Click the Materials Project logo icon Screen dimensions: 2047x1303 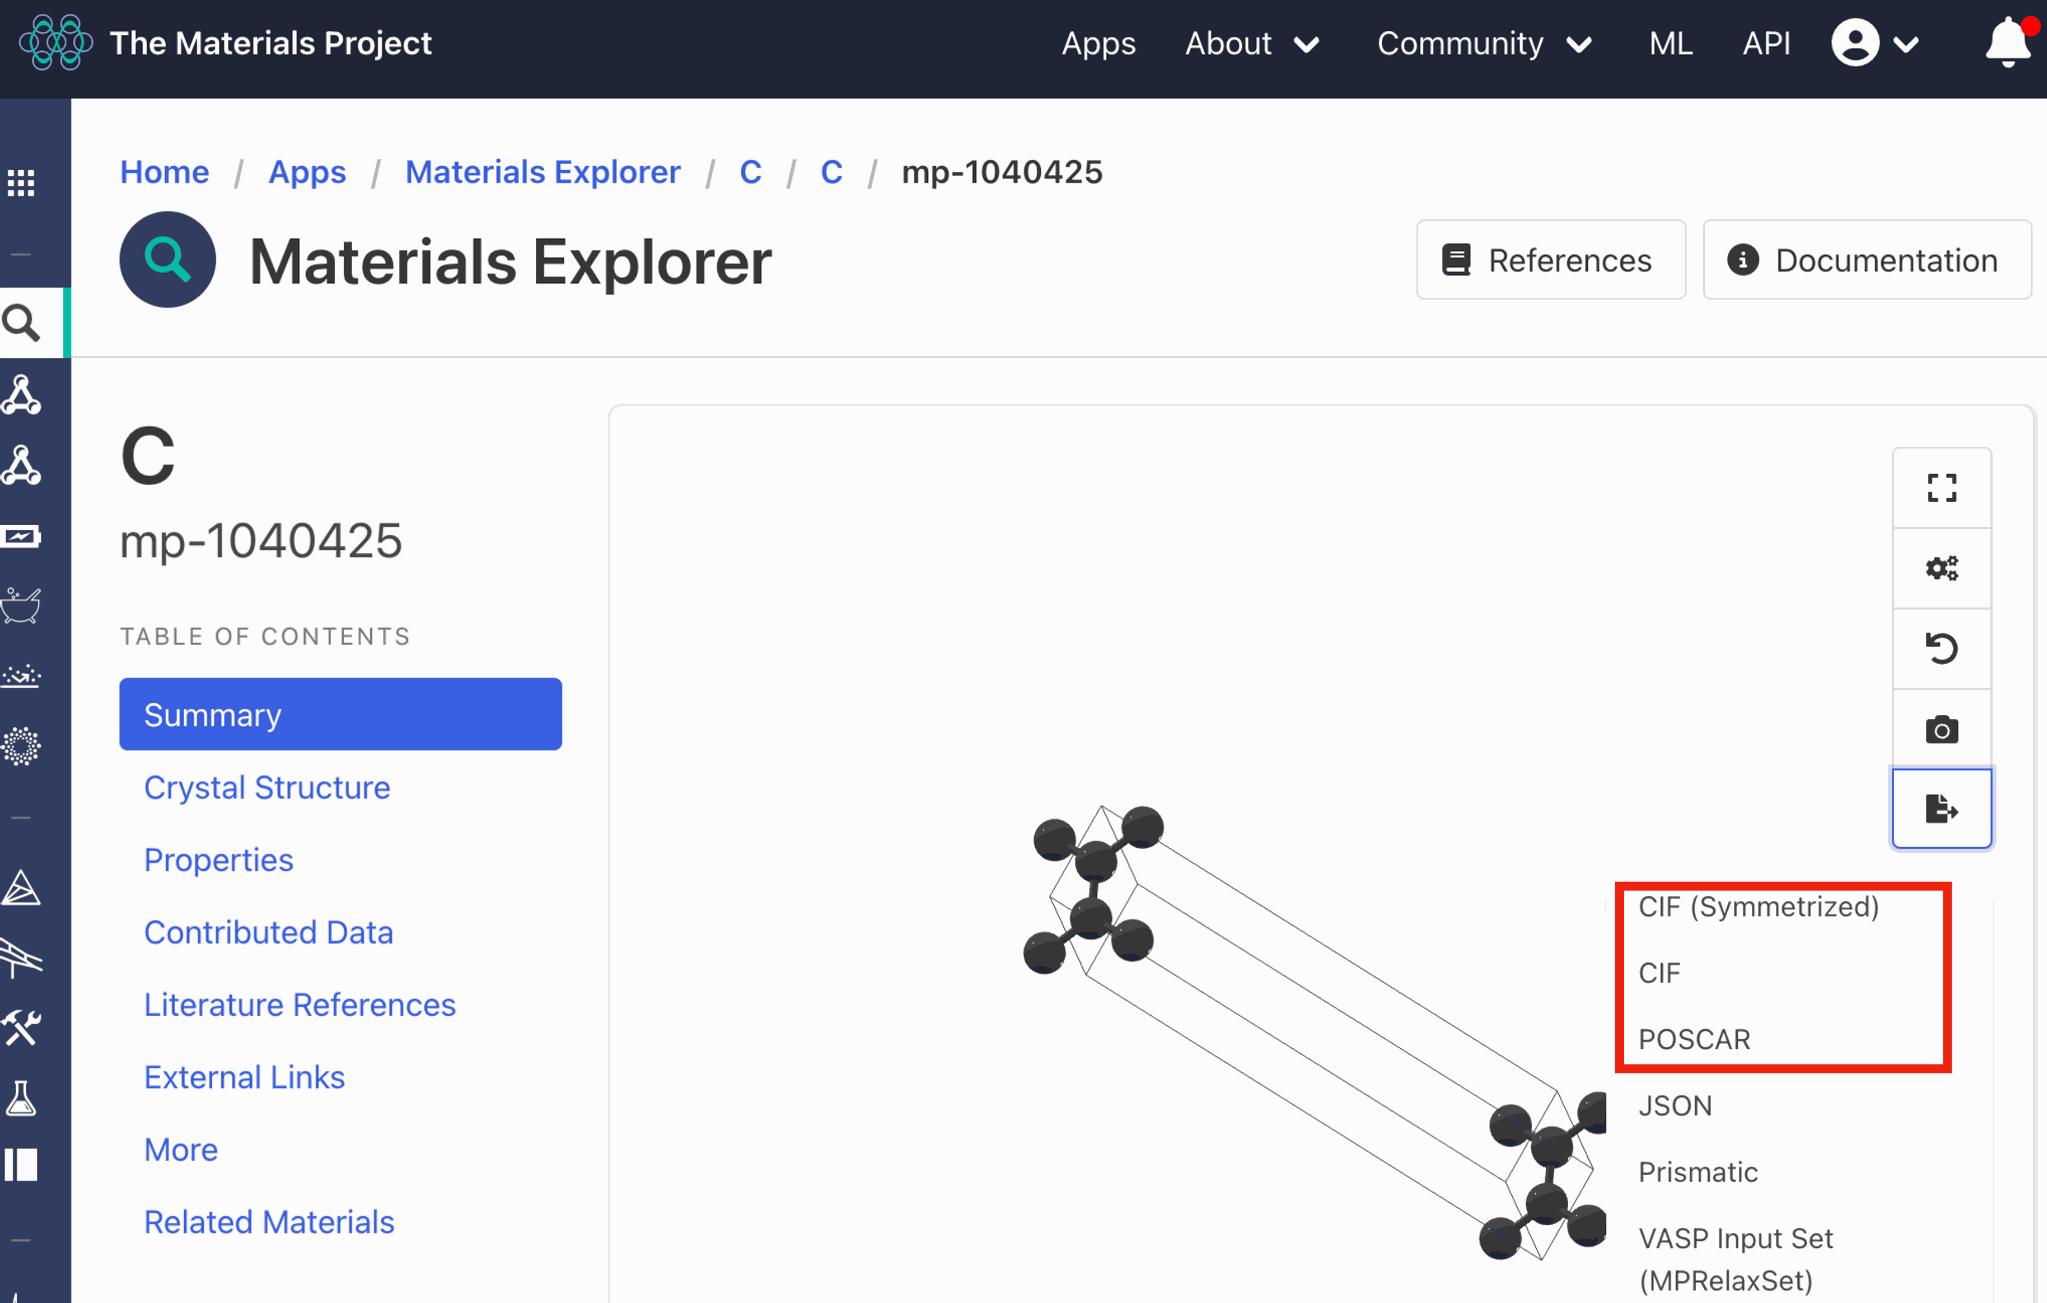tap(56, 43)
